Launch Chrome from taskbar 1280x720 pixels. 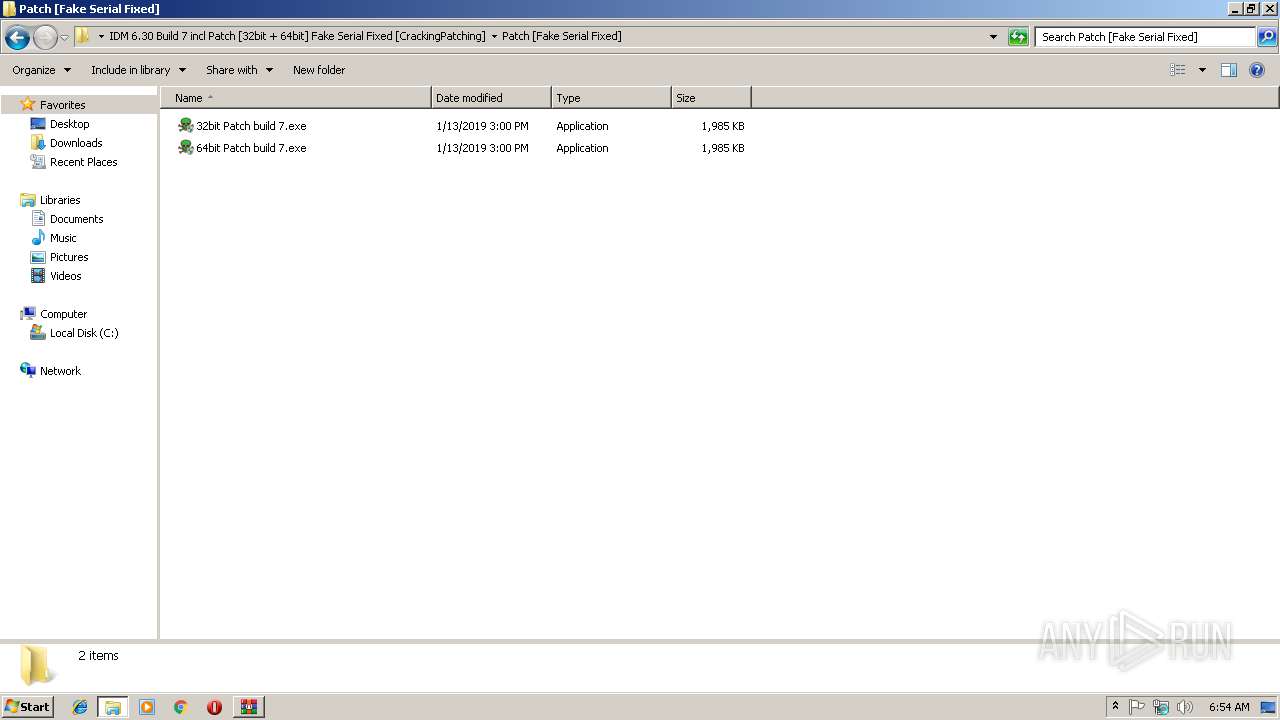click(x=181, y=707)
